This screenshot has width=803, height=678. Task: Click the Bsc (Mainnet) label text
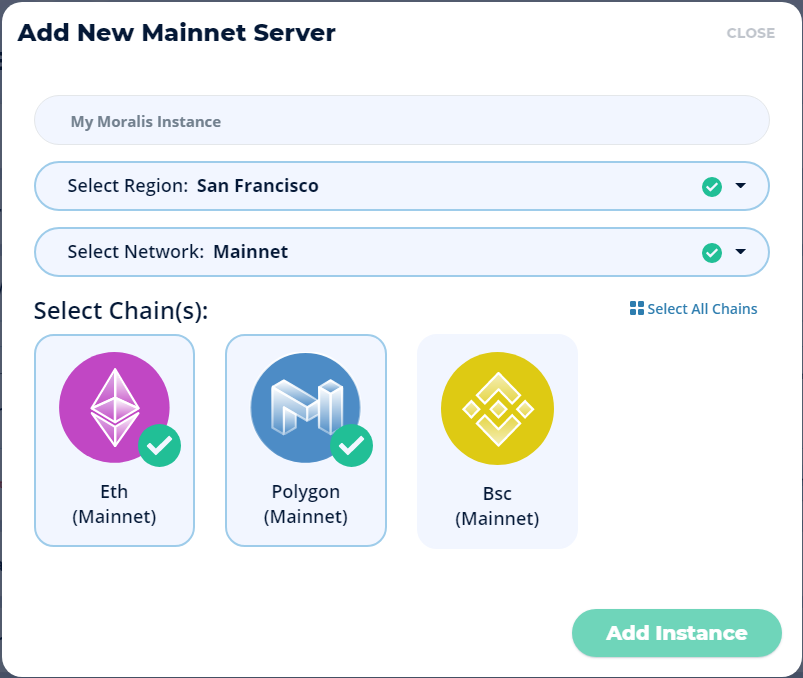click(497, 506)
